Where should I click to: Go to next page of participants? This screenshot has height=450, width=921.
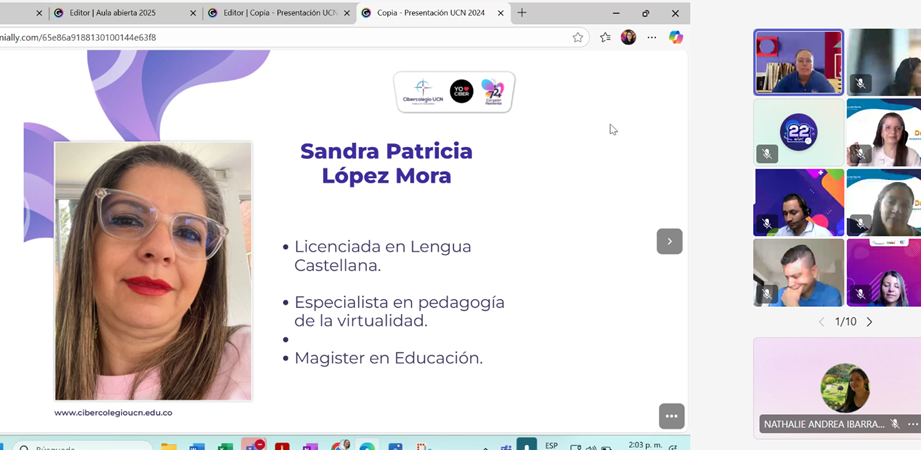pyautogui.click(x=869, y=322)
